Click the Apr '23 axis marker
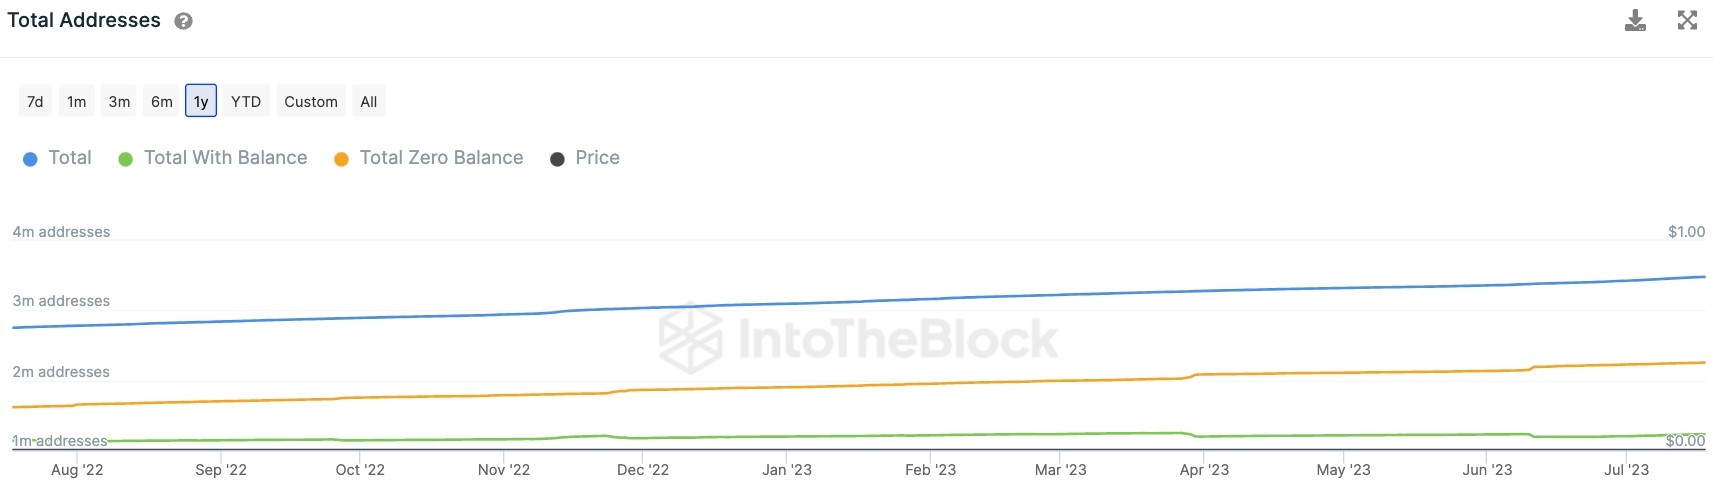Viewport: 1714px width, 488px height. [1204, 469]
